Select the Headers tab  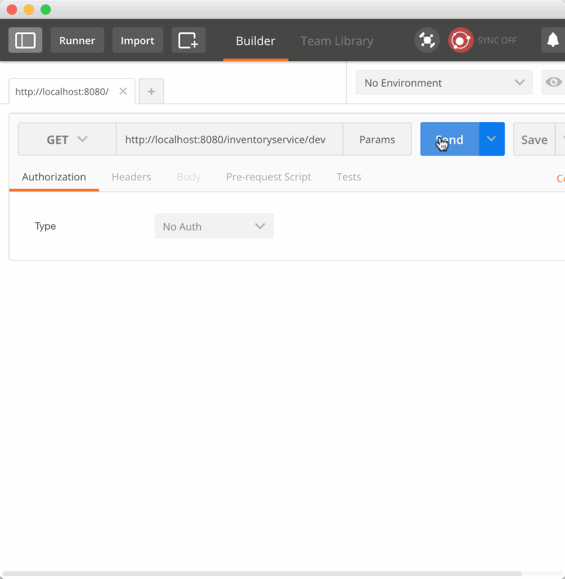click(x=131, y=177)
